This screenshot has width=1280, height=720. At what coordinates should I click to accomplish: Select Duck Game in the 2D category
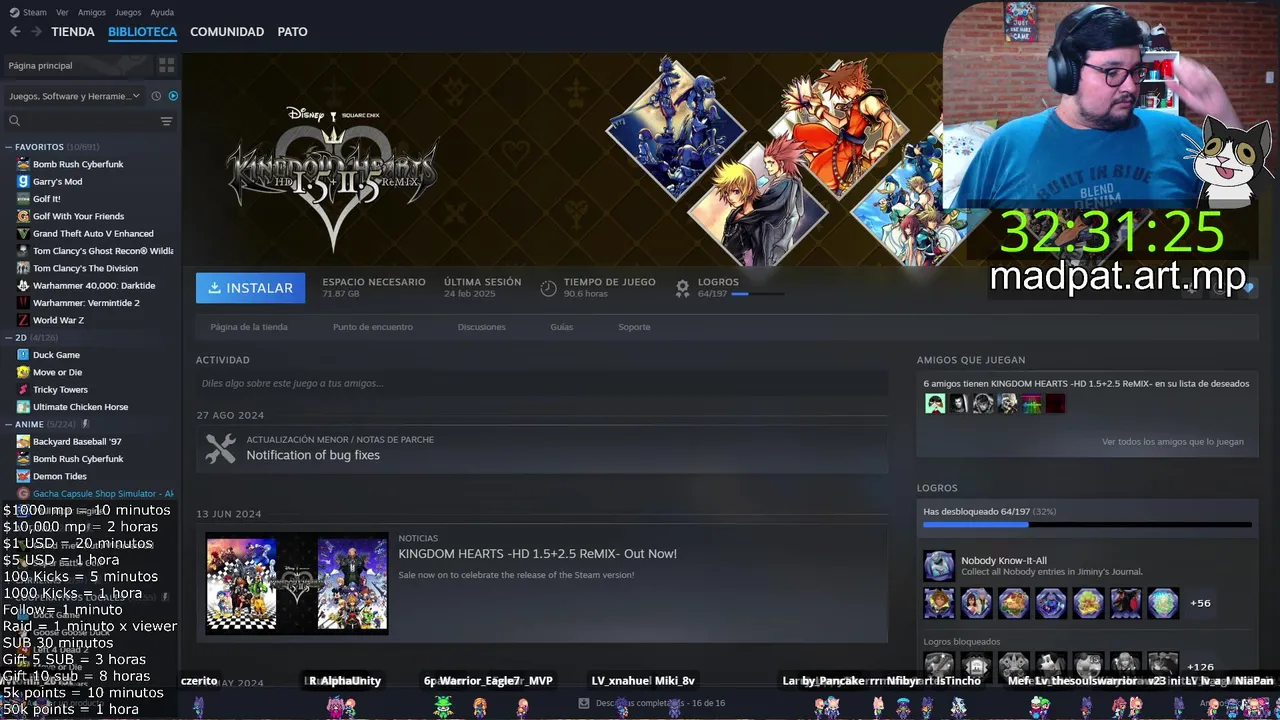click(56, 355)
